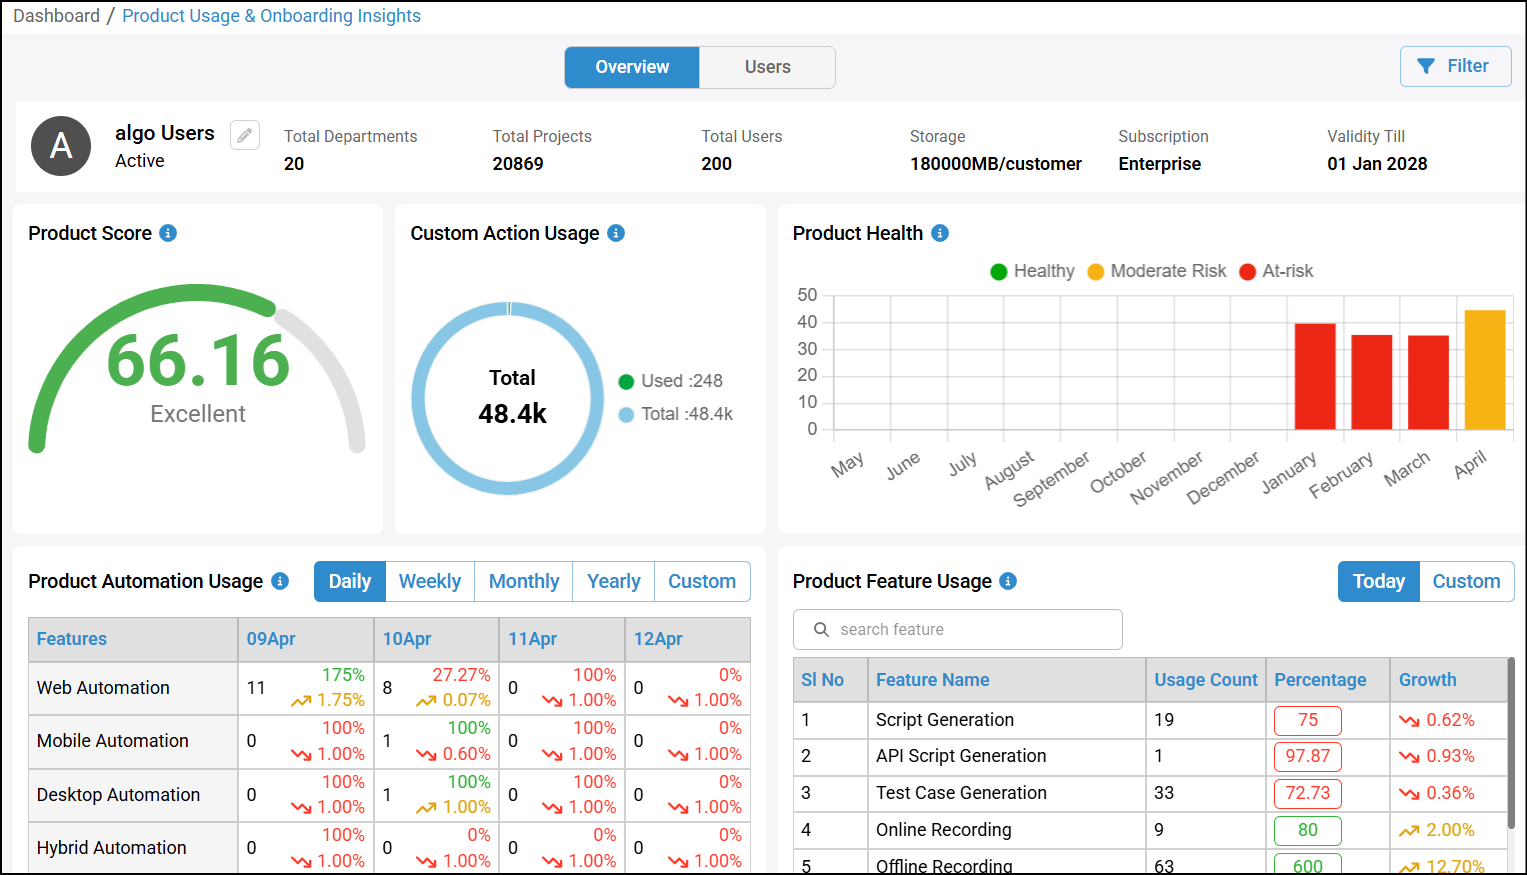Click the pencil edit icon beside algo Users
1527x875 pixels.
[245, 135]
